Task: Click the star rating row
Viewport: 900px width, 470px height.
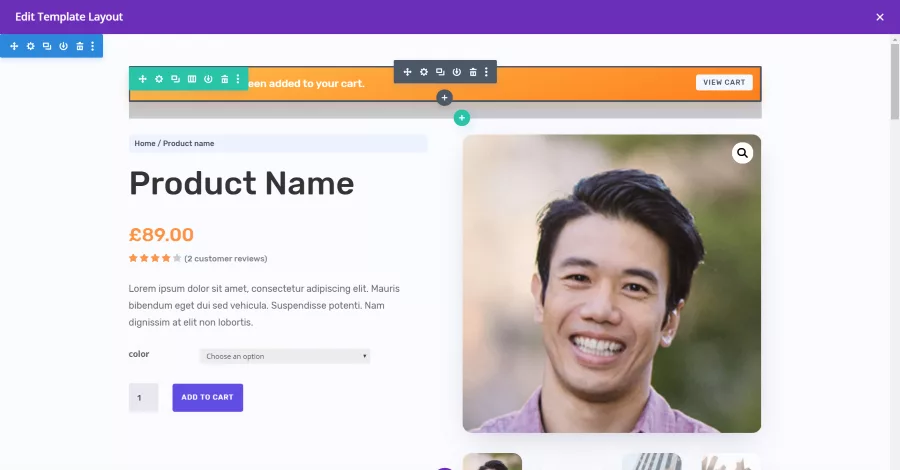Action: tap(155, 258)
